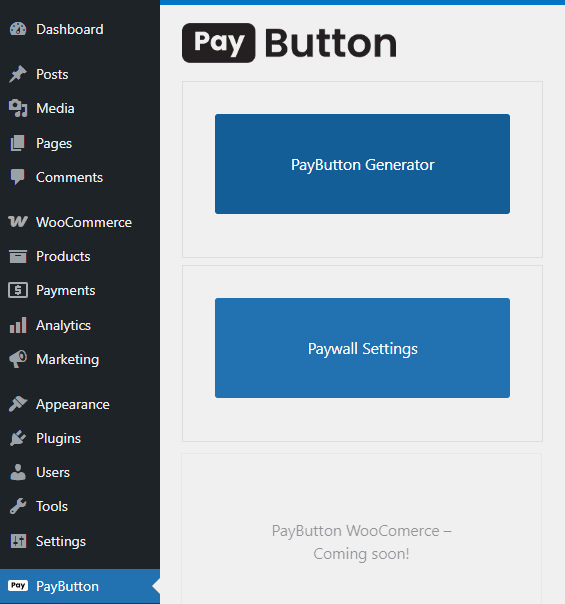Select the PayButton menu label
The image size is (565, 604).
[x=67, y=586]
